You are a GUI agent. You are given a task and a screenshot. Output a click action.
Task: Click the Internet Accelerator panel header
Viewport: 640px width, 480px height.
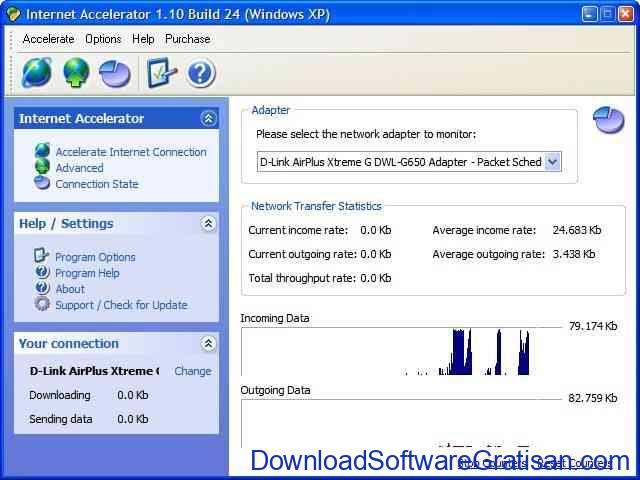[x=116, y=119]
